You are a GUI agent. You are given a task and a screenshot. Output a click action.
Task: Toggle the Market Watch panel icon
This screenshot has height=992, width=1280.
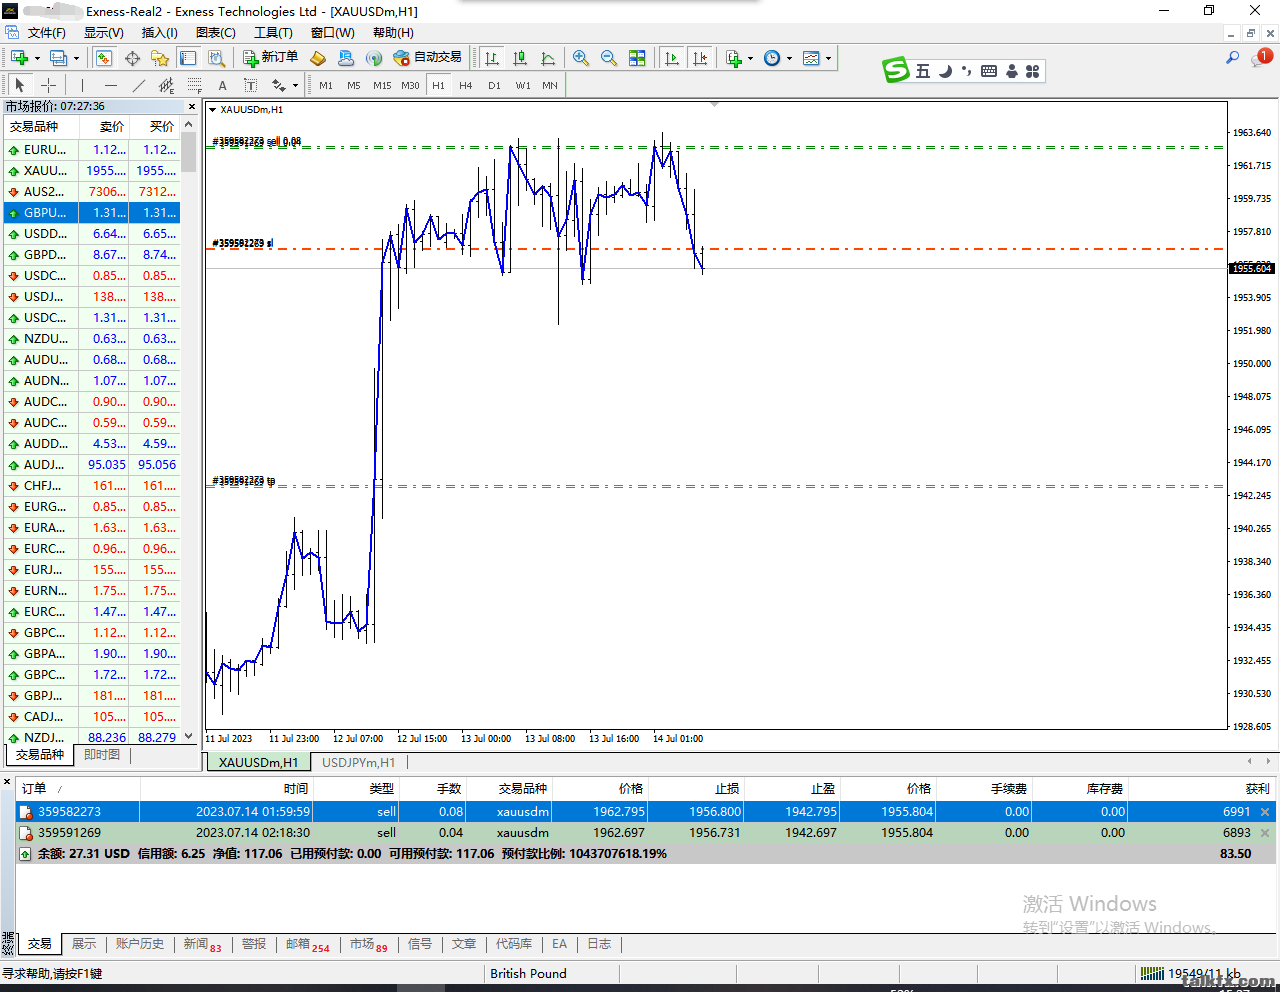(104, 58)
